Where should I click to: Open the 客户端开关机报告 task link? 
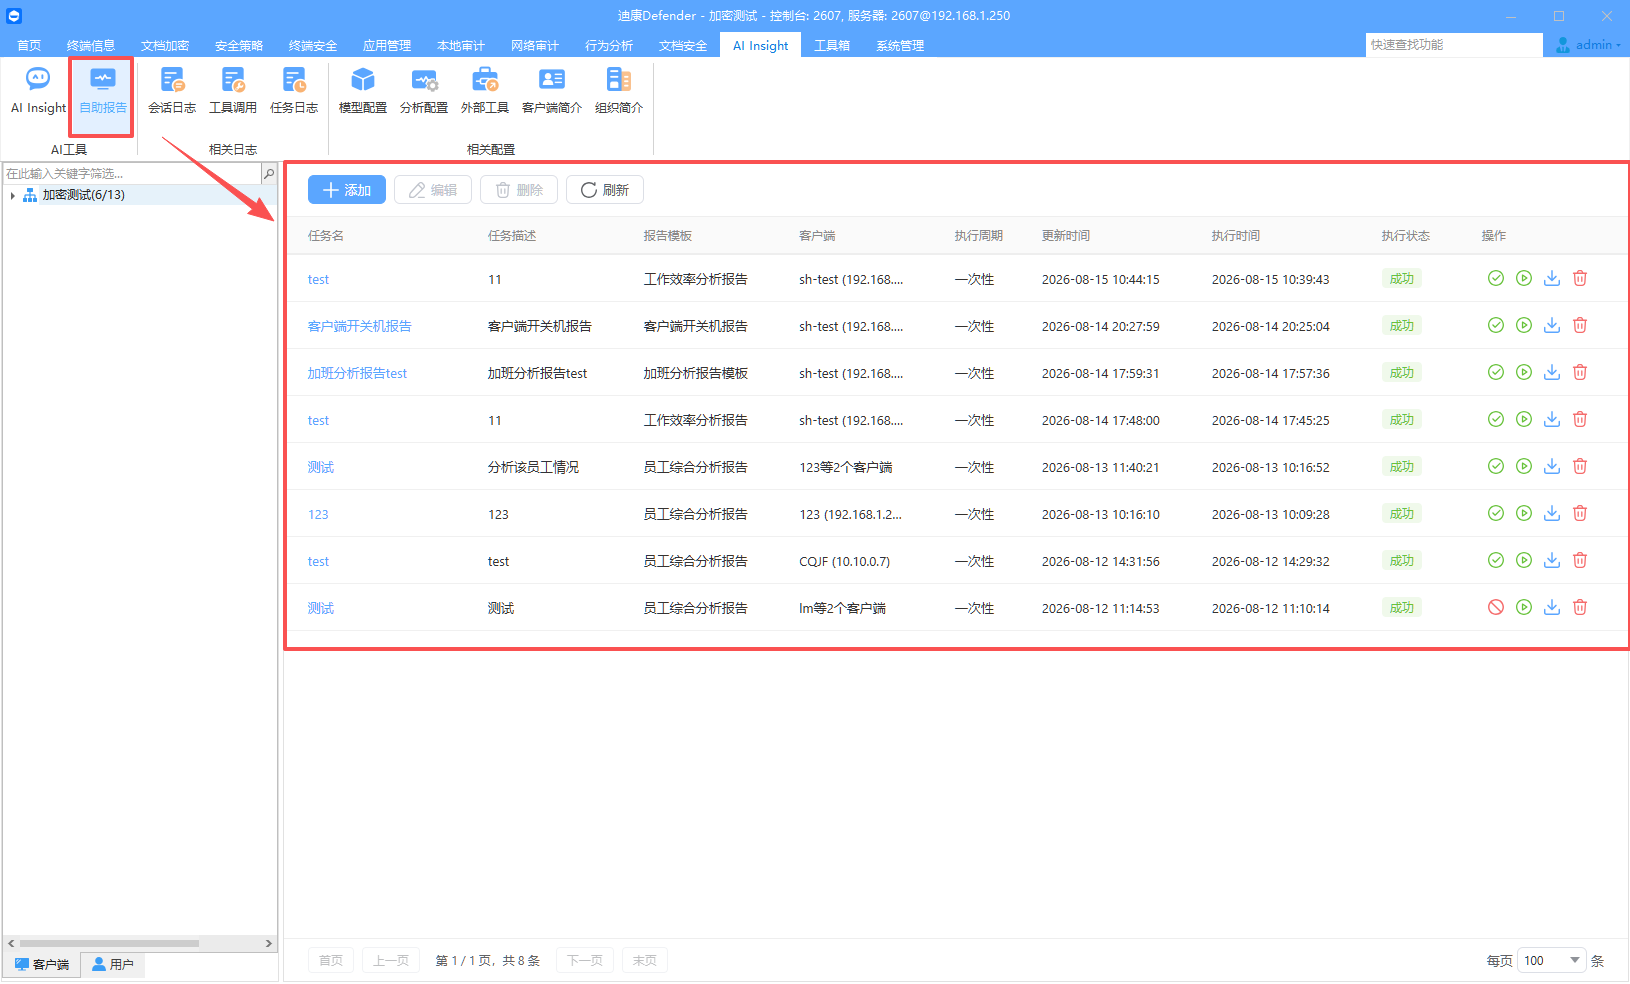pos(360,326)
